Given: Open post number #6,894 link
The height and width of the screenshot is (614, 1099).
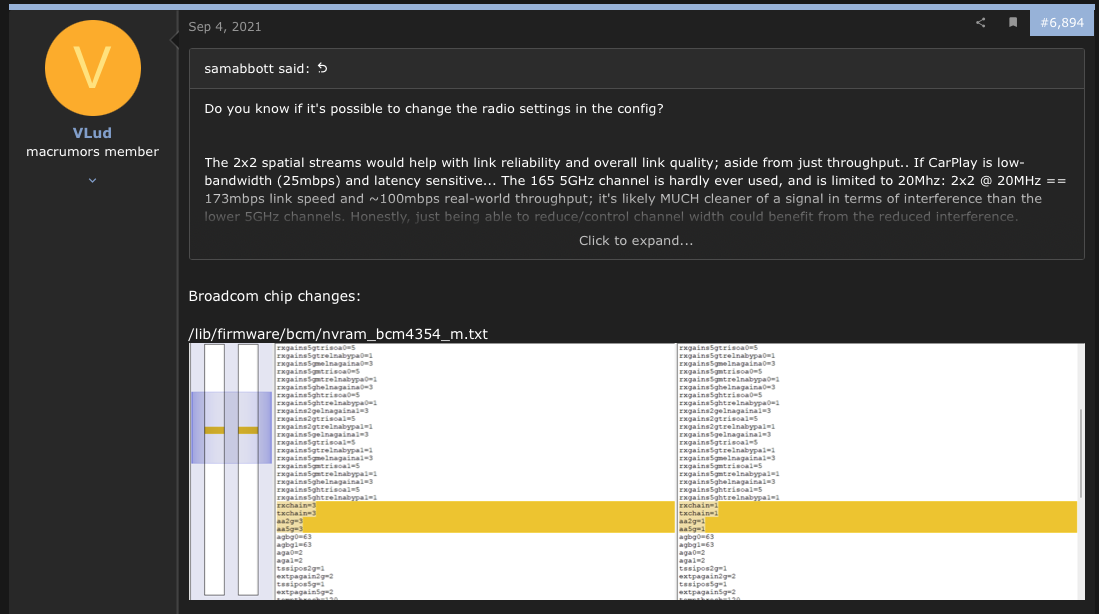Looking at the screenshot, I should [x=1062, y=22].
